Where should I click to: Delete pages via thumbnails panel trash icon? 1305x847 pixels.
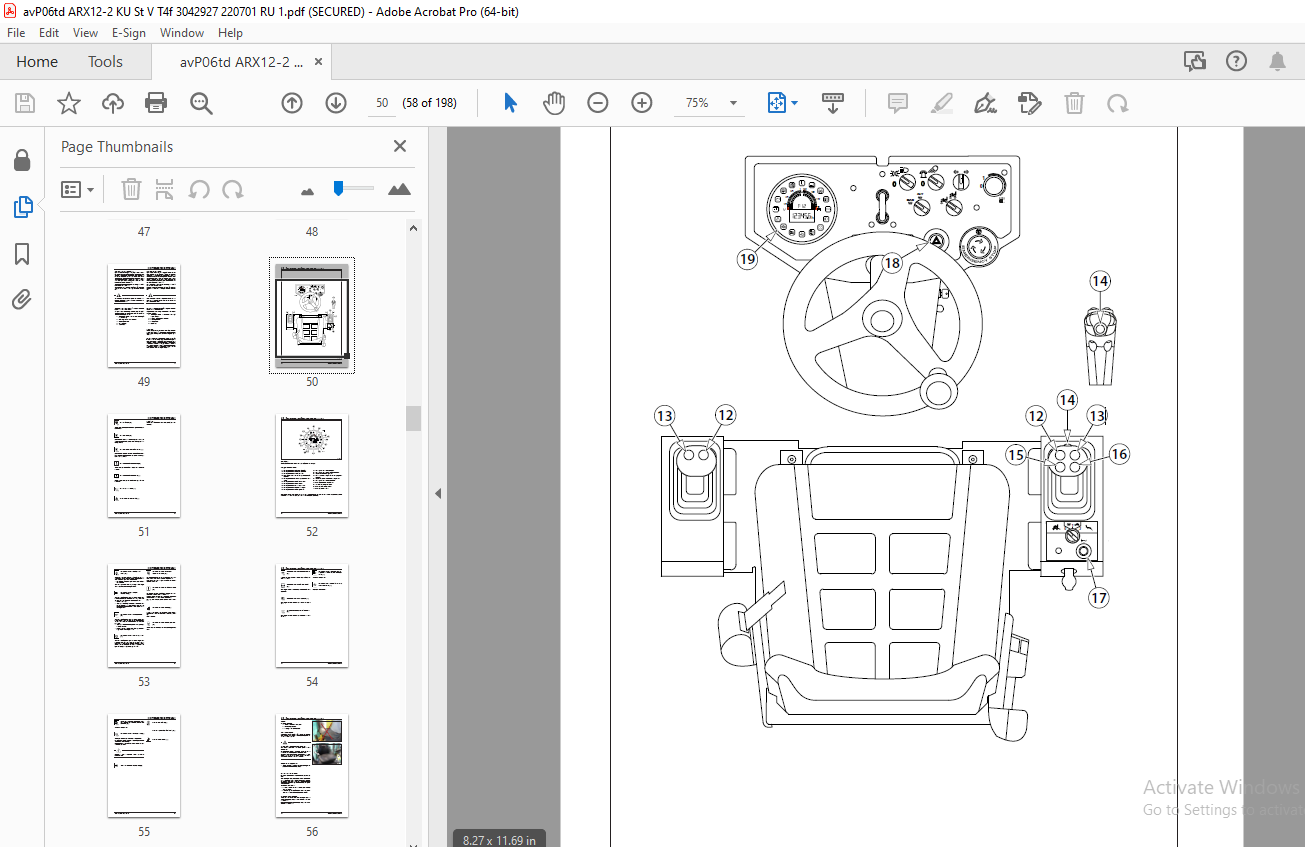(131, 189)
